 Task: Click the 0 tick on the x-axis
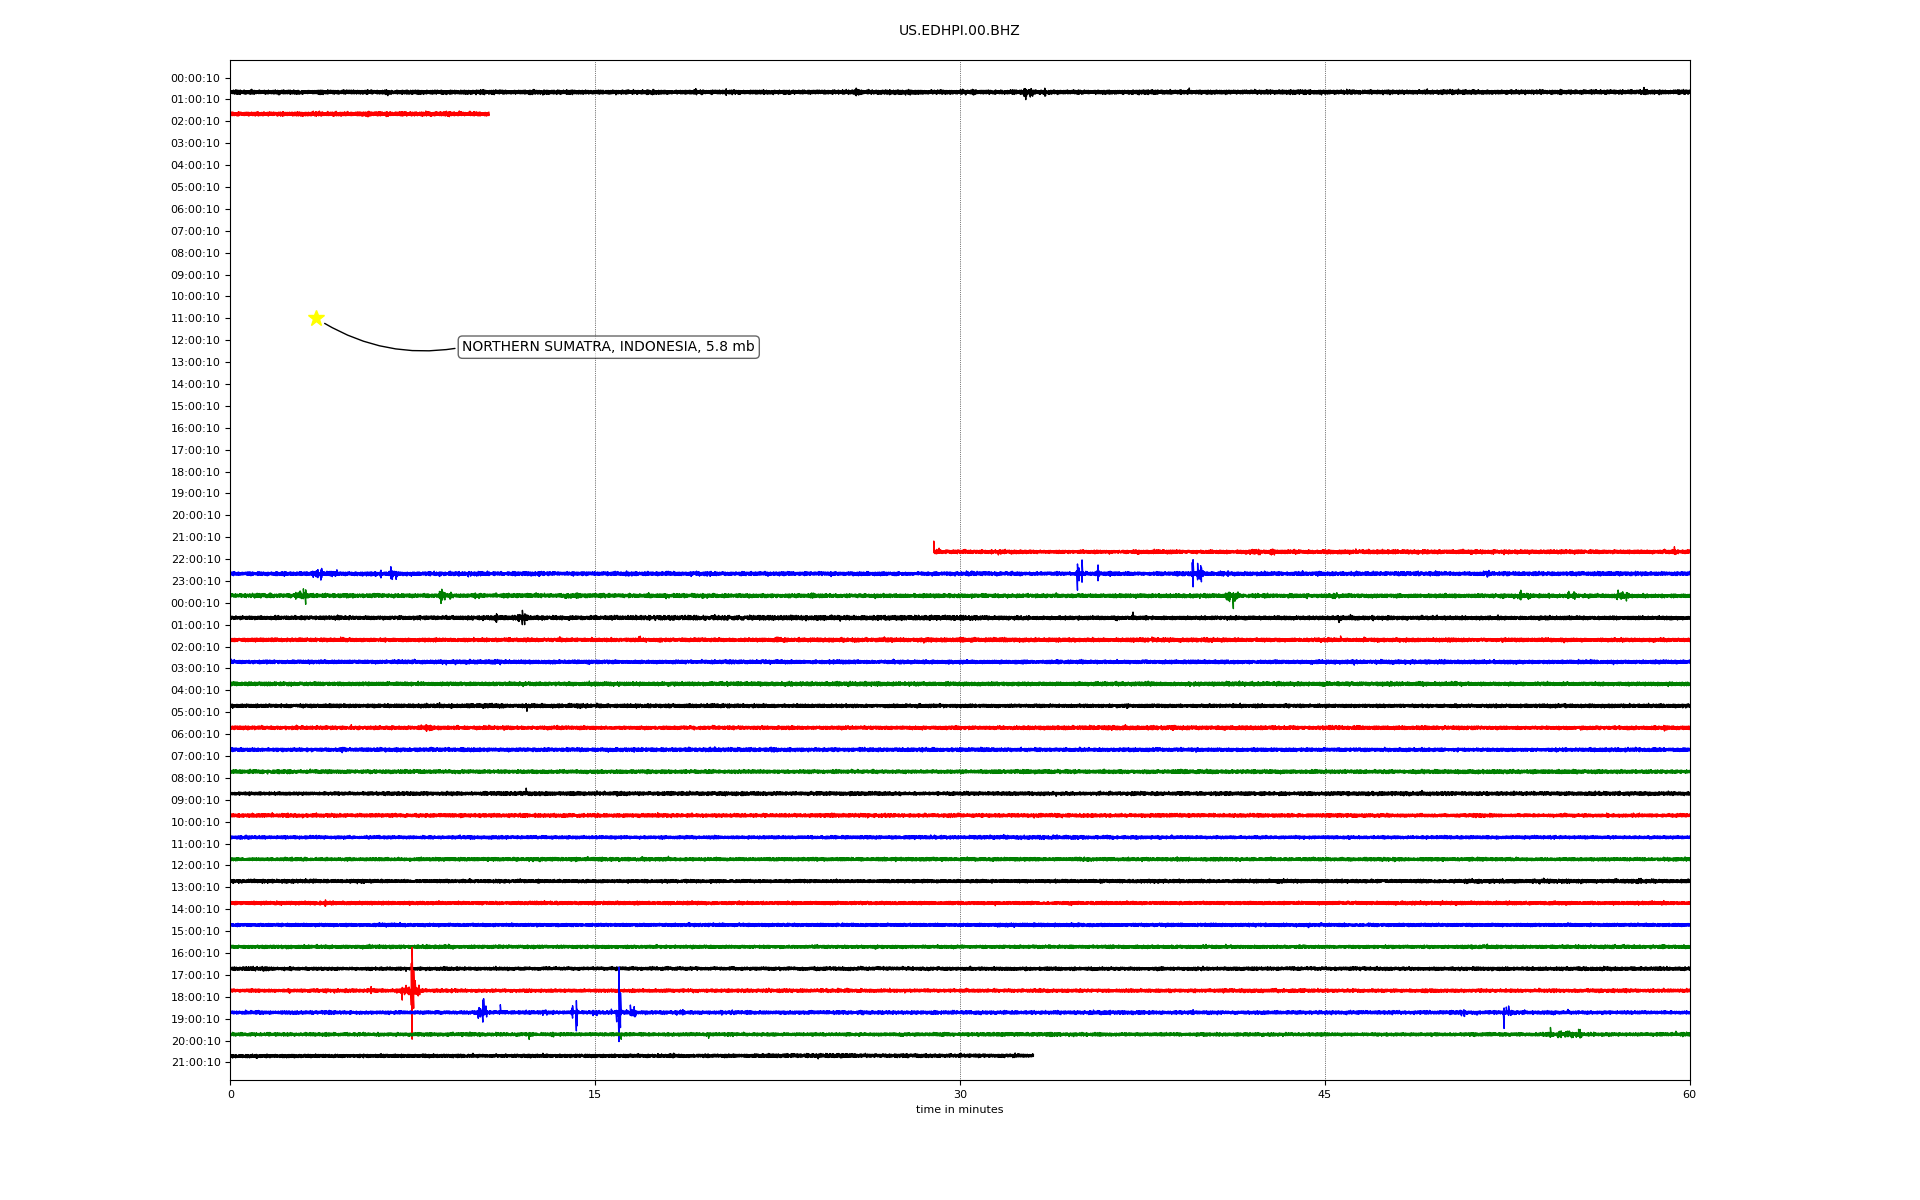pos(231,1094)
